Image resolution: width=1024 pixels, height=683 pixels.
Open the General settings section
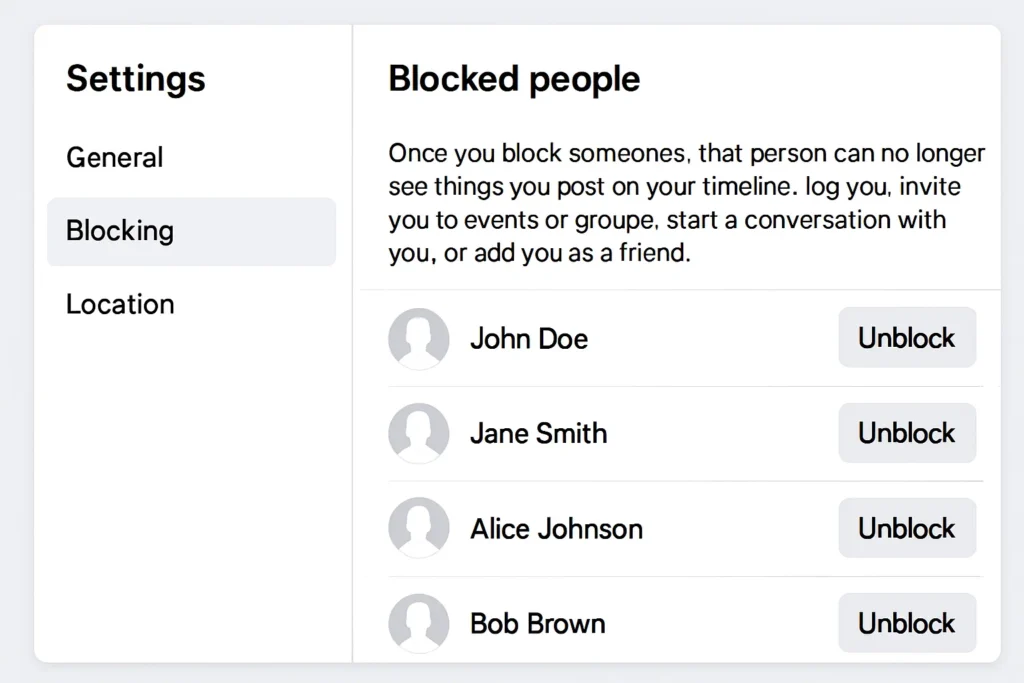tap(114, 157)
